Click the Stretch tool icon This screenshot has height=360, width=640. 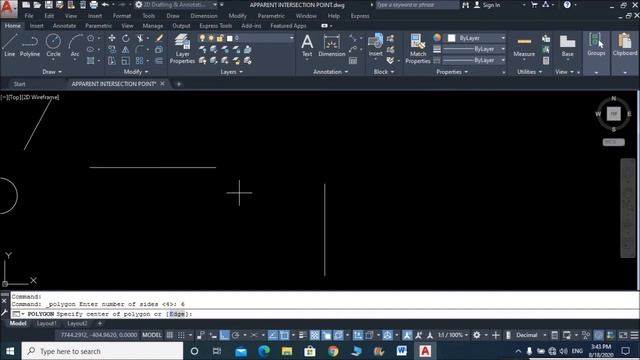(x=111, y=61)
